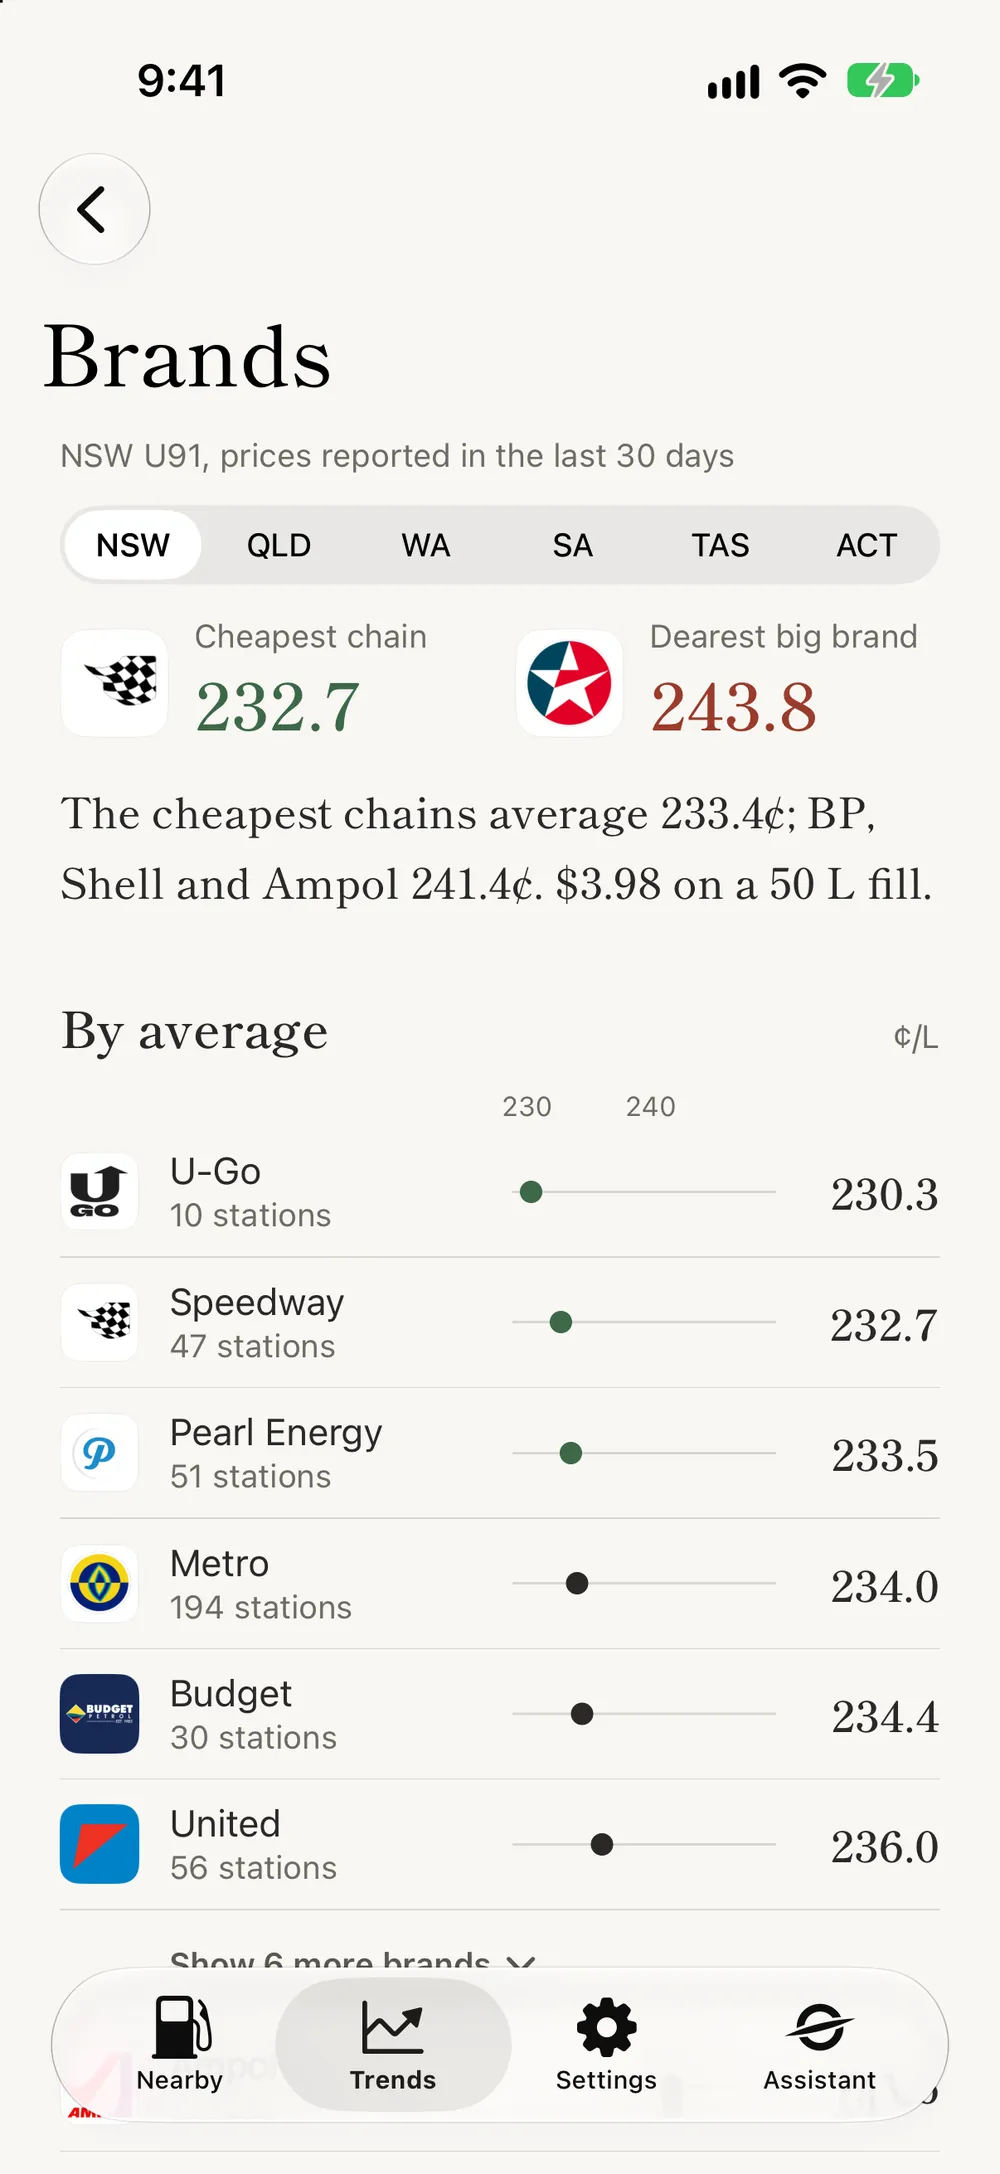Tap the Pearl Energy logo icon

point(99,1453)
